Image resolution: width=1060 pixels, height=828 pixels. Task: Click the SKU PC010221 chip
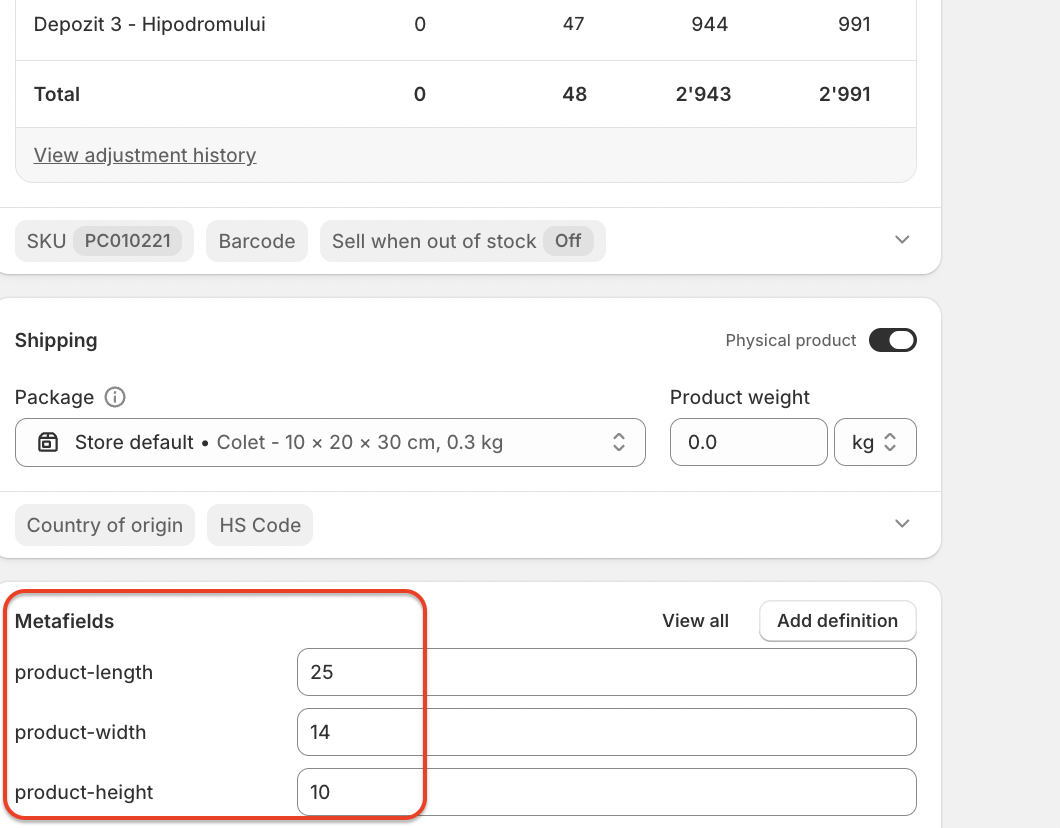104,241
